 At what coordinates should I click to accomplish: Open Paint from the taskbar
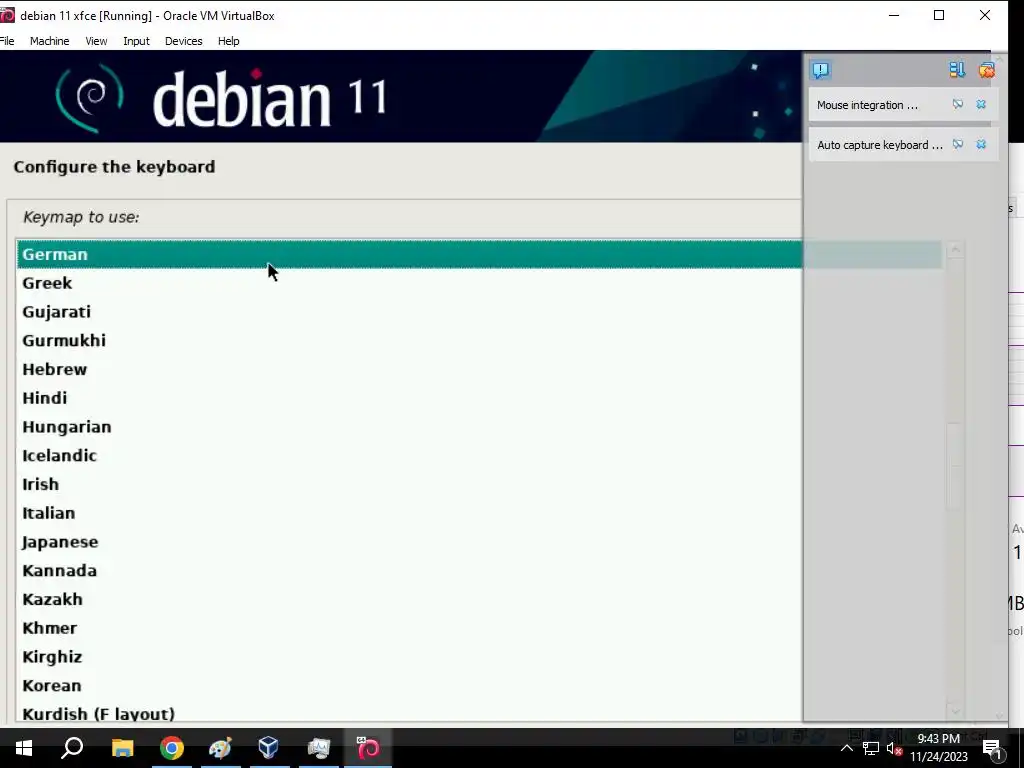(221, 748)
